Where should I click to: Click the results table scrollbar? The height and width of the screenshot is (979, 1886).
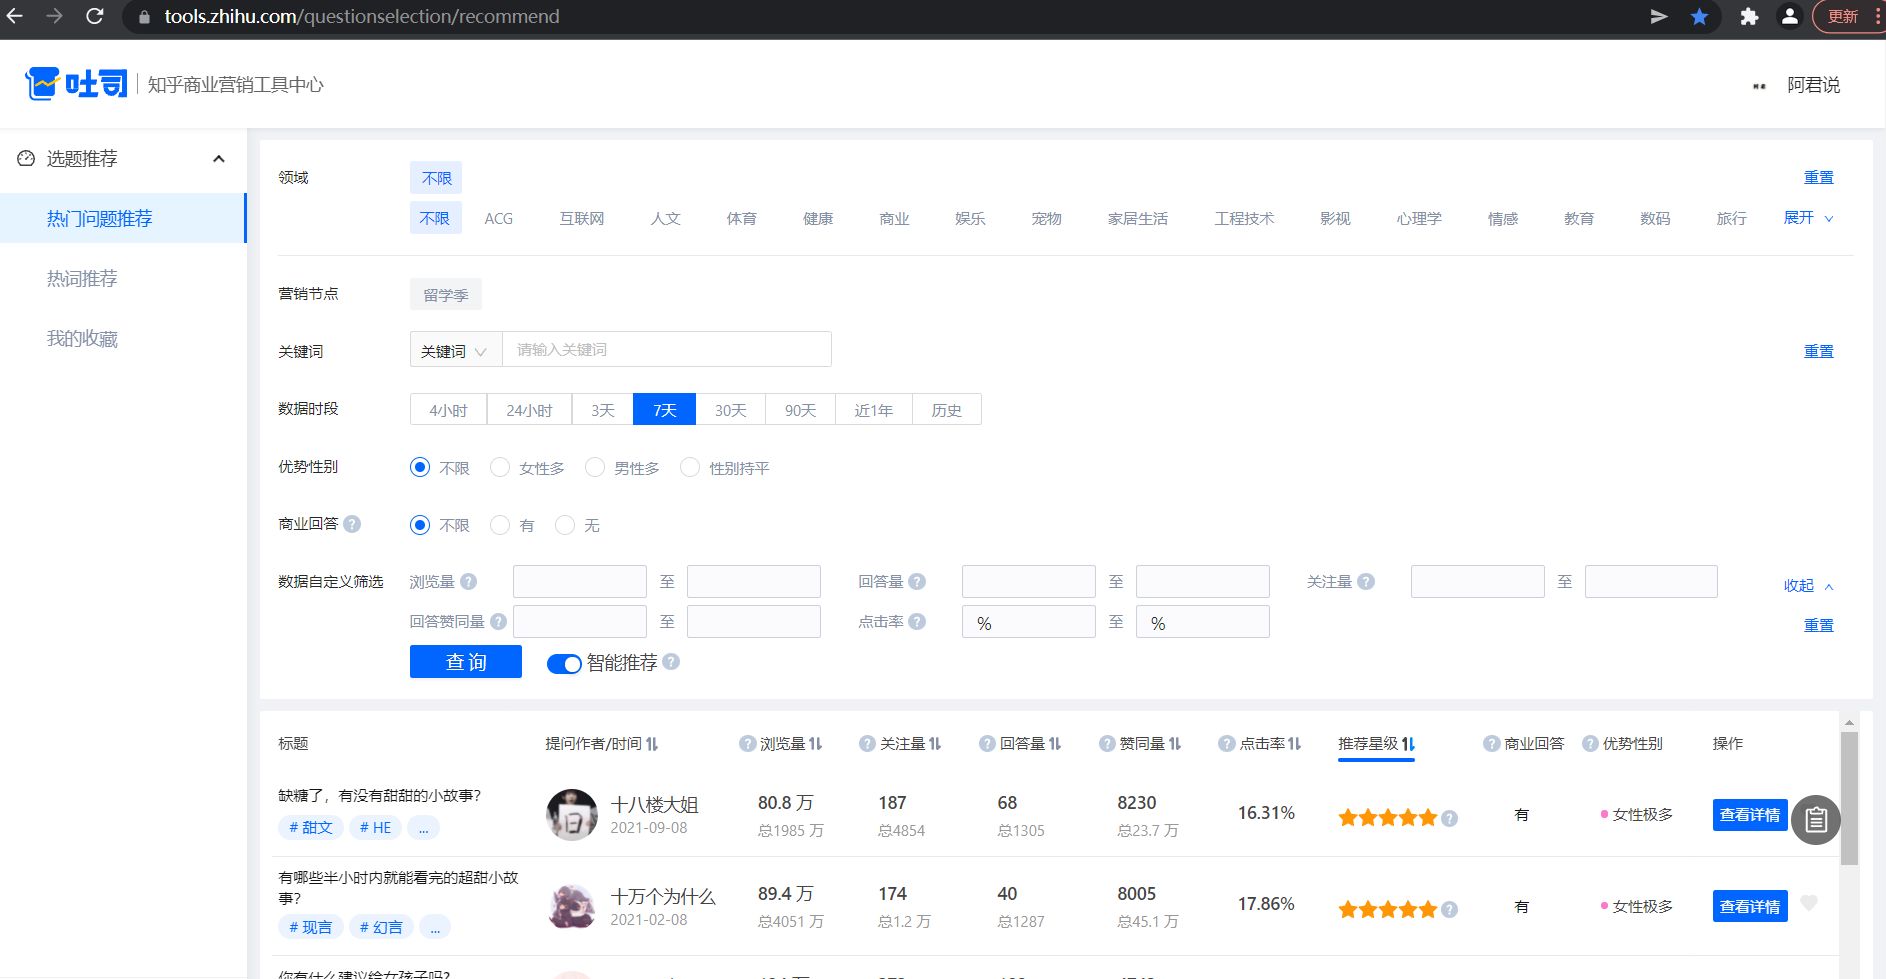pyautogui.click(x=1849, y=798)
